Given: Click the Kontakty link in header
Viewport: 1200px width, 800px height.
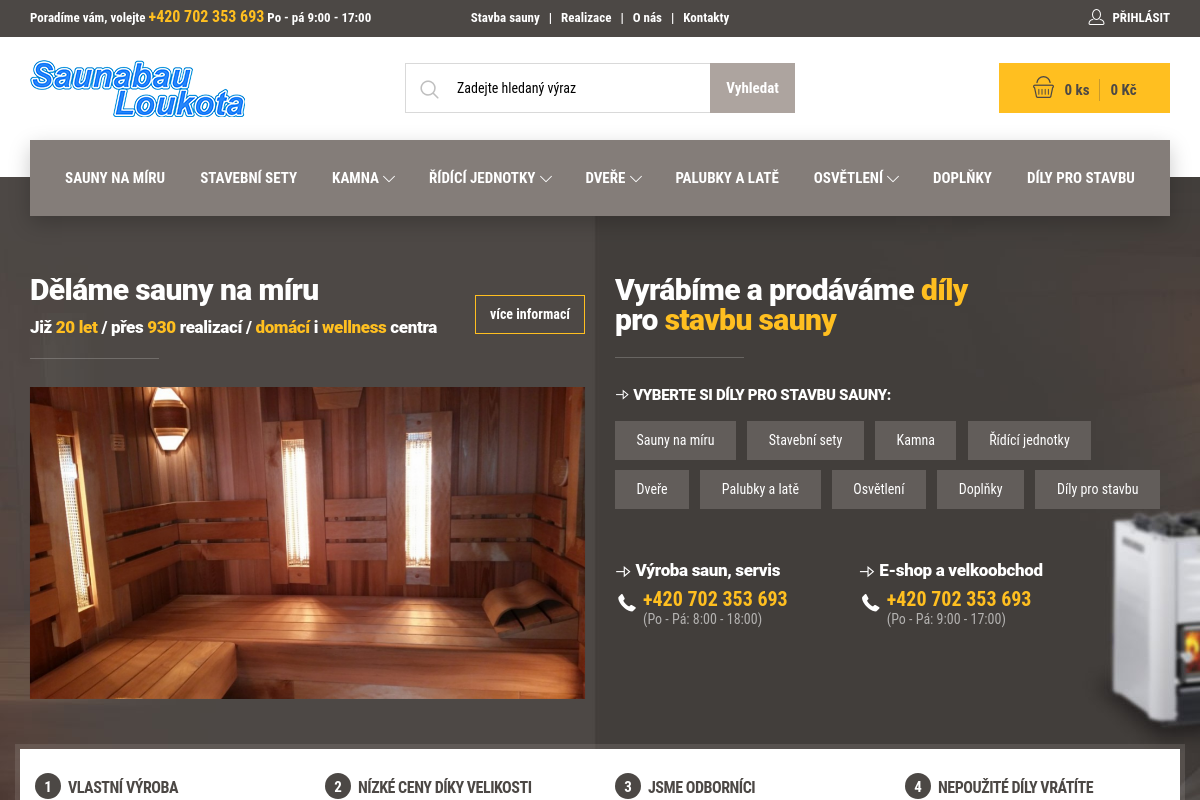Looking at the screenshot, I should 706,18.
